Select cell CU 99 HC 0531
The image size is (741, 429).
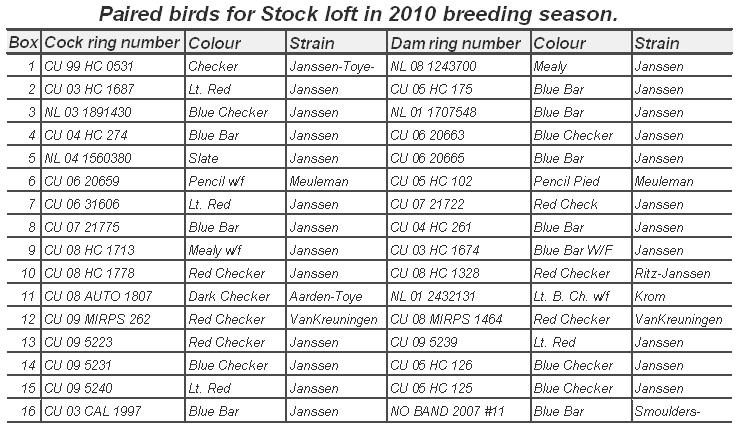pyautogui.click(x=112, y=66)
